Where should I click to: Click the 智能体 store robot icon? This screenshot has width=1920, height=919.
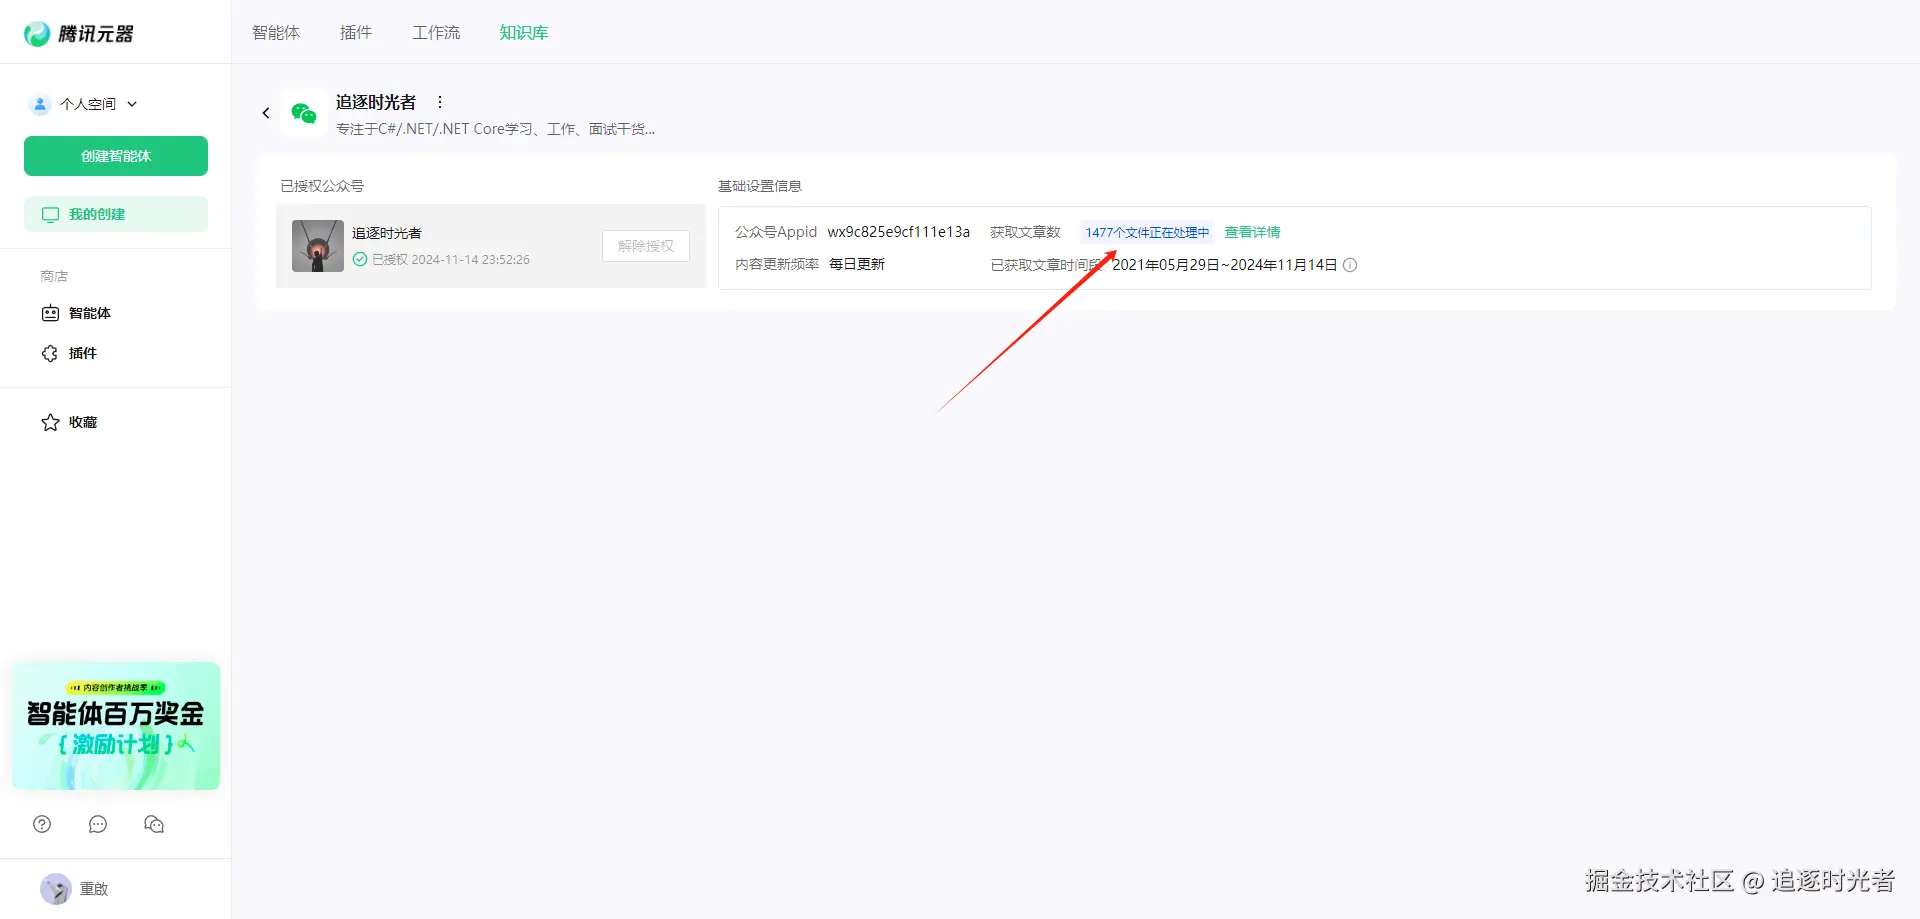tap(50, 313)
